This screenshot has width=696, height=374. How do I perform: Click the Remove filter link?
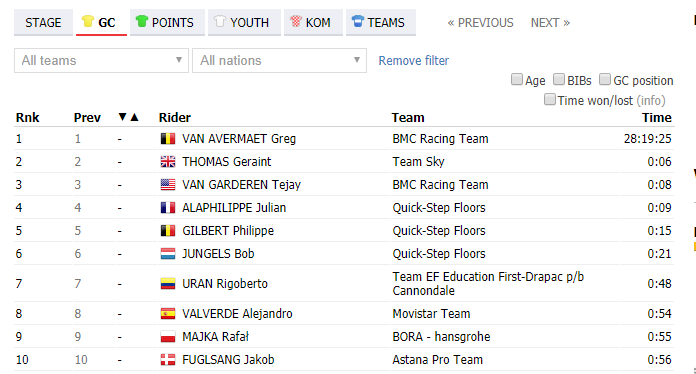(413, 60)
